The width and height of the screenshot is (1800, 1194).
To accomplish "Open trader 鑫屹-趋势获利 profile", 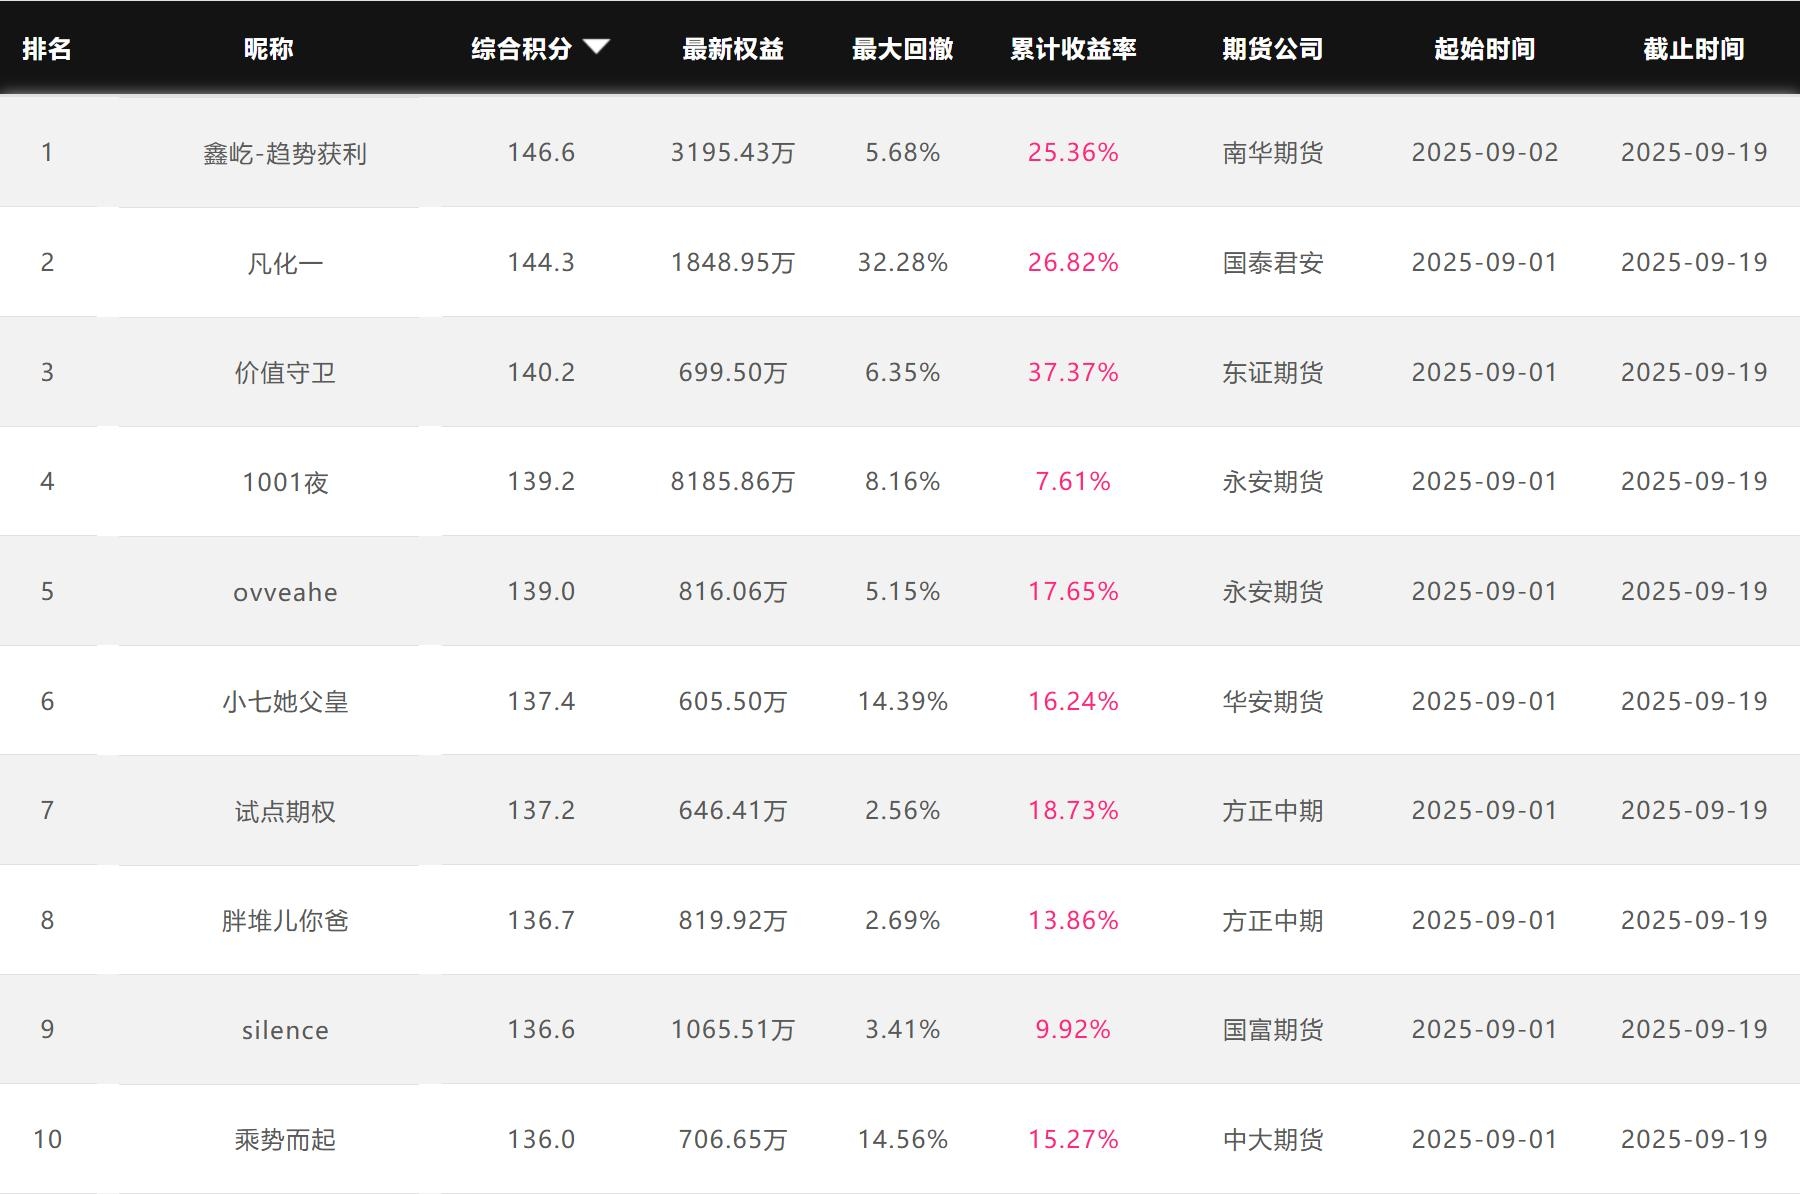I will coord(285,153).
